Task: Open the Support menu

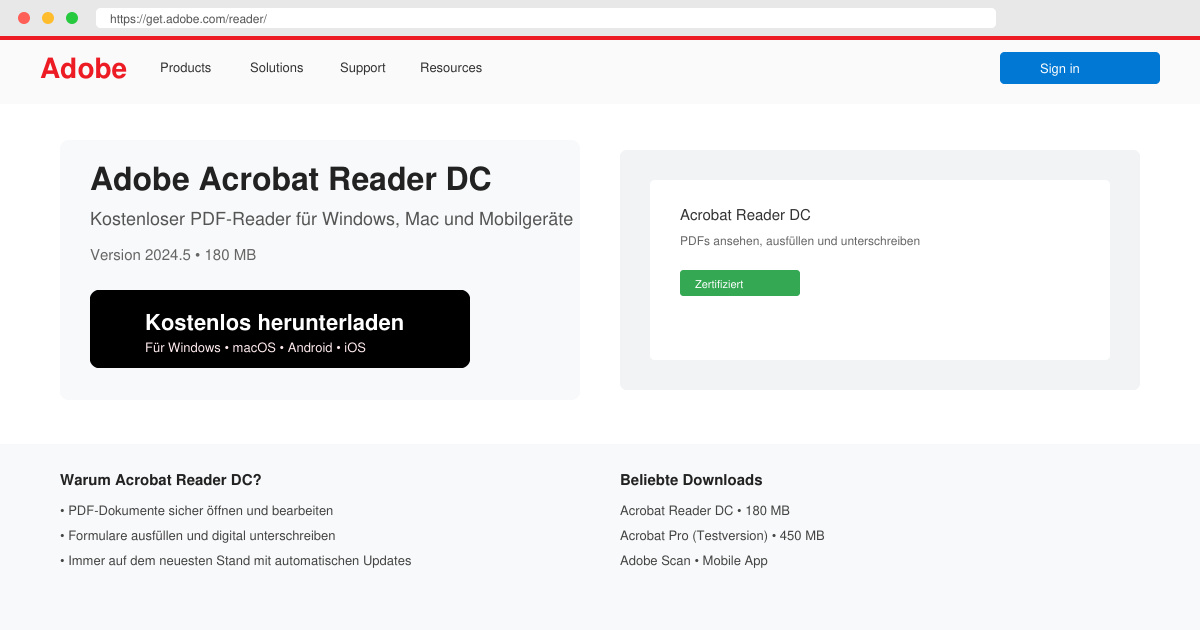Action: click(363, 68)
